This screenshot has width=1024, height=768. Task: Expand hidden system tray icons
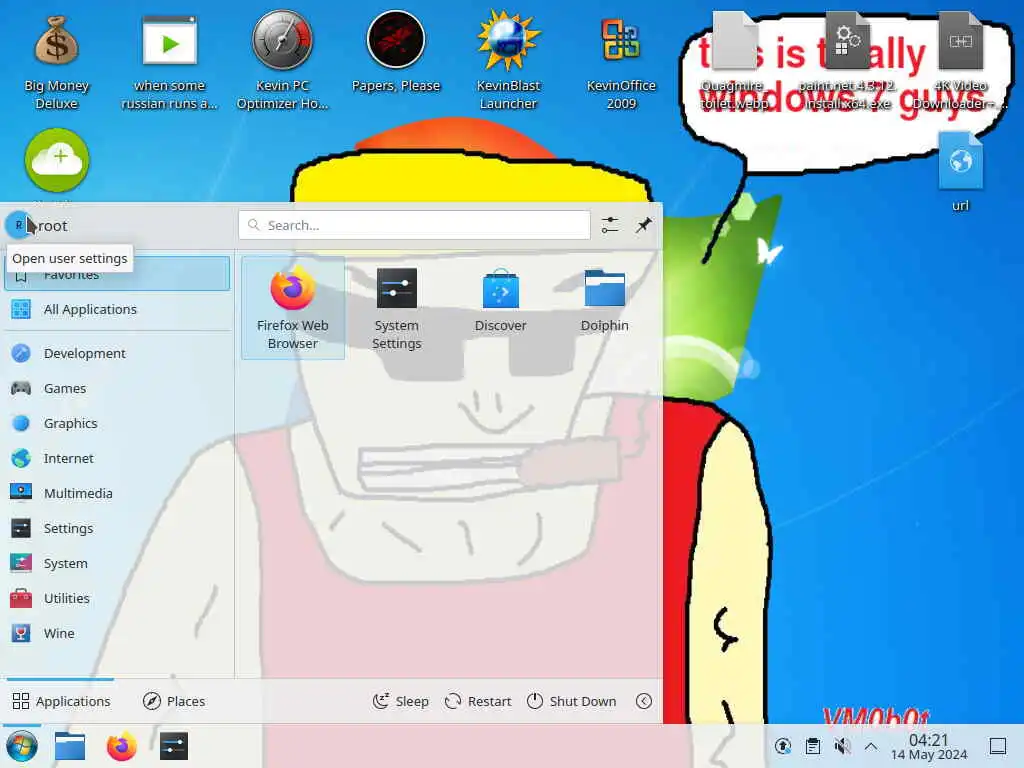871,746
